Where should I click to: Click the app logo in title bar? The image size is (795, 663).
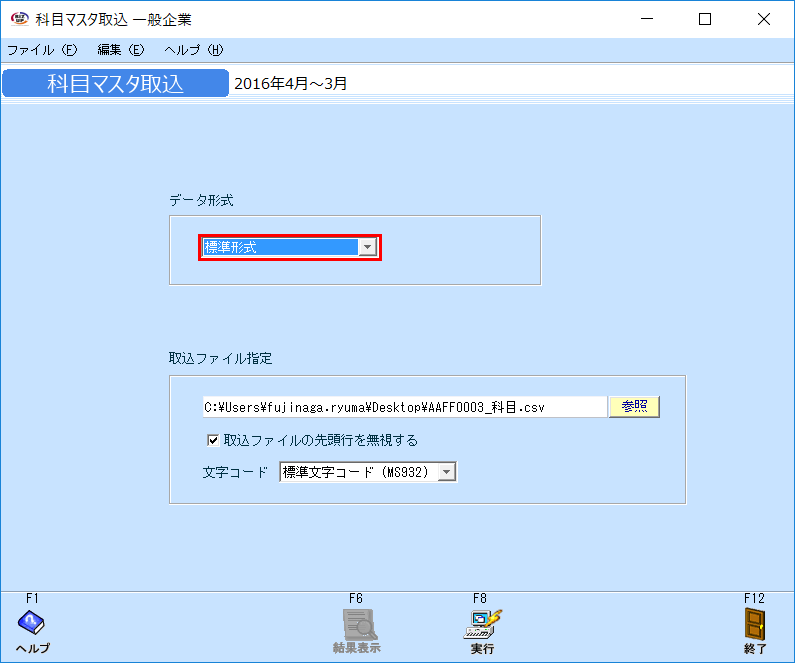tap(20, 19)
